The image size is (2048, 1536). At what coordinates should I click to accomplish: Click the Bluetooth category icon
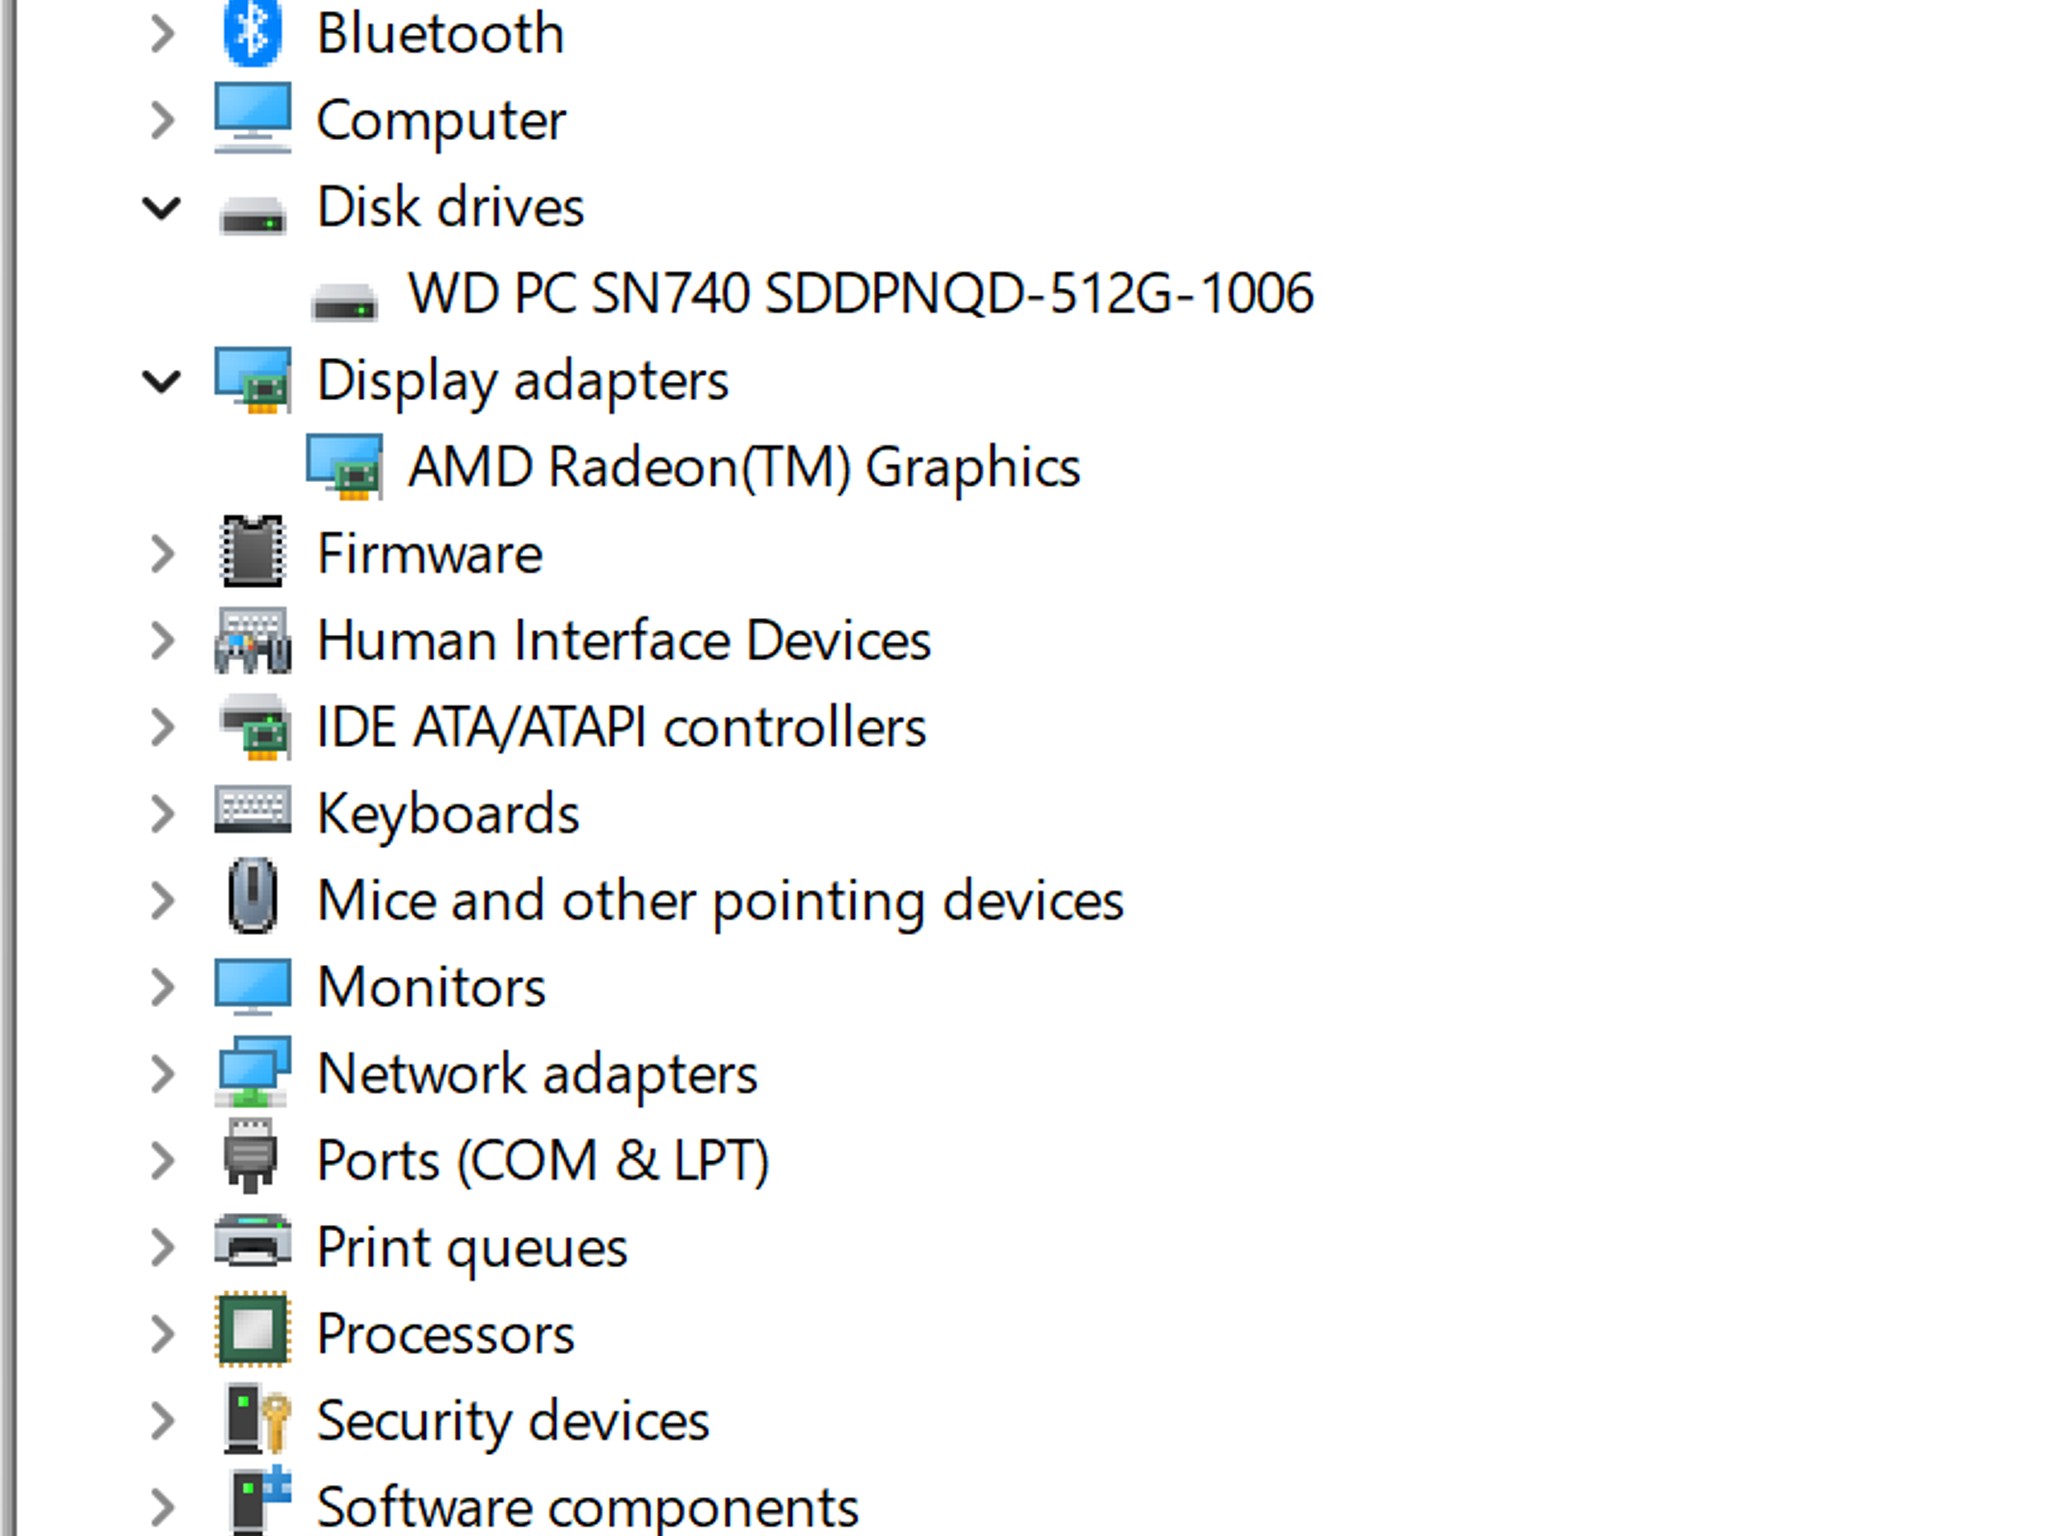tap(252, 33)
